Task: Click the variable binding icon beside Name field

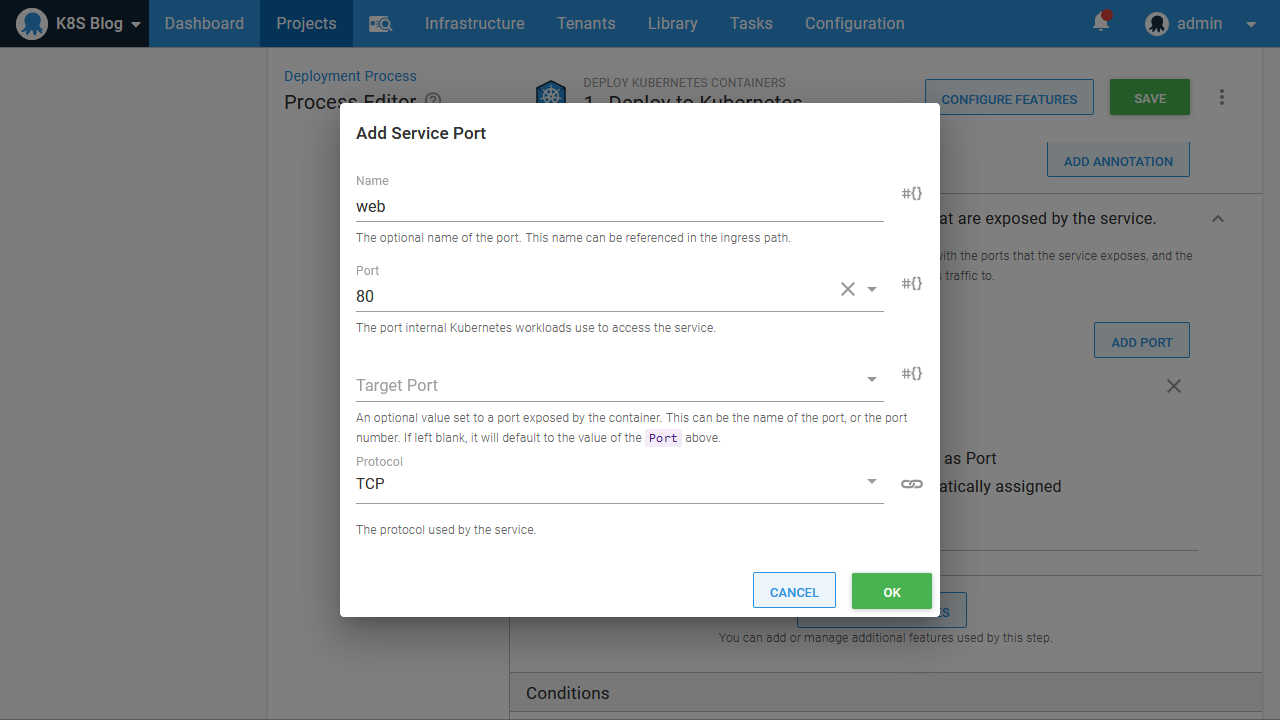Action: point(911,194)
